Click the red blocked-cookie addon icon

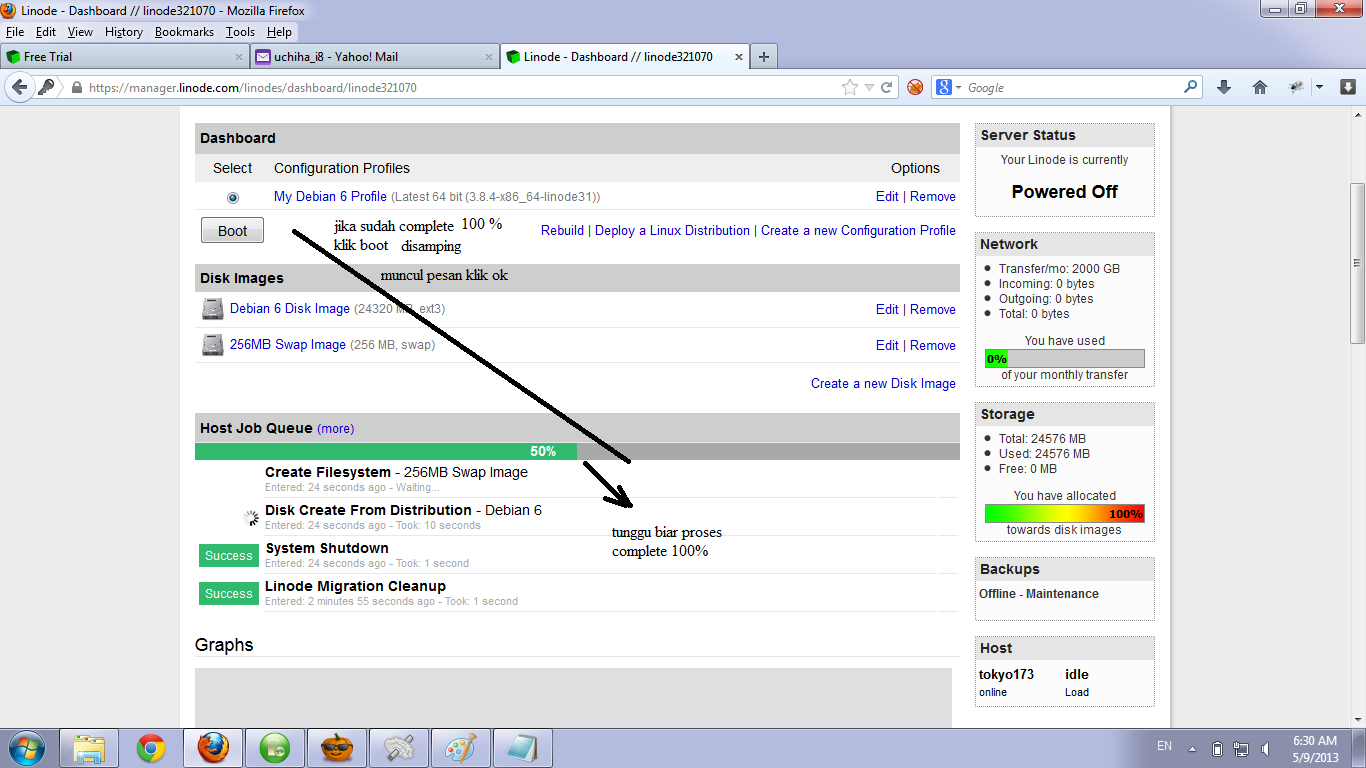(x=915, y=87)
